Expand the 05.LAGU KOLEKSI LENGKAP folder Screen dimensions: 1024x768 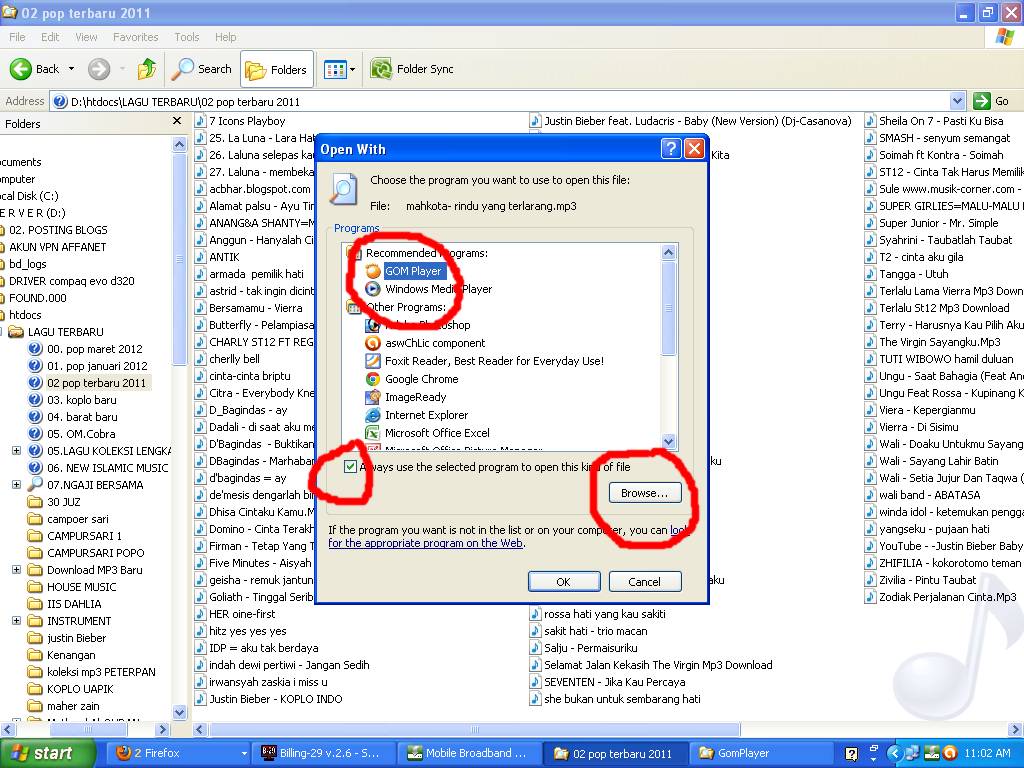16,451
